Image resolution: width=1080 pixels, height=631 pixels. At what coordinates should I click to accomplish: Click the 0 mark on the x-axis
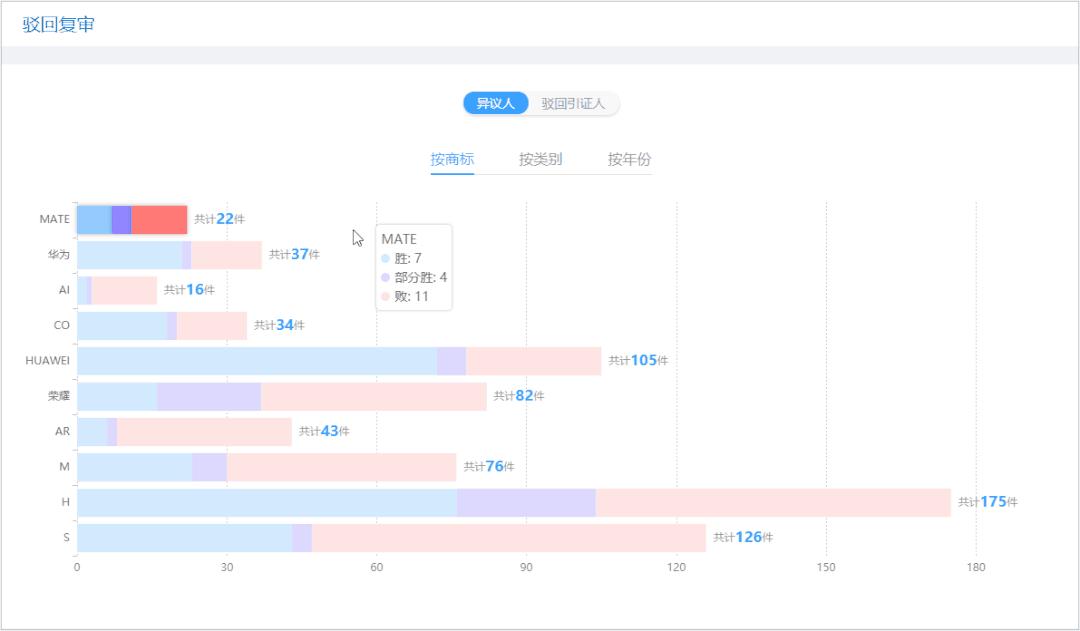[77, 566]
